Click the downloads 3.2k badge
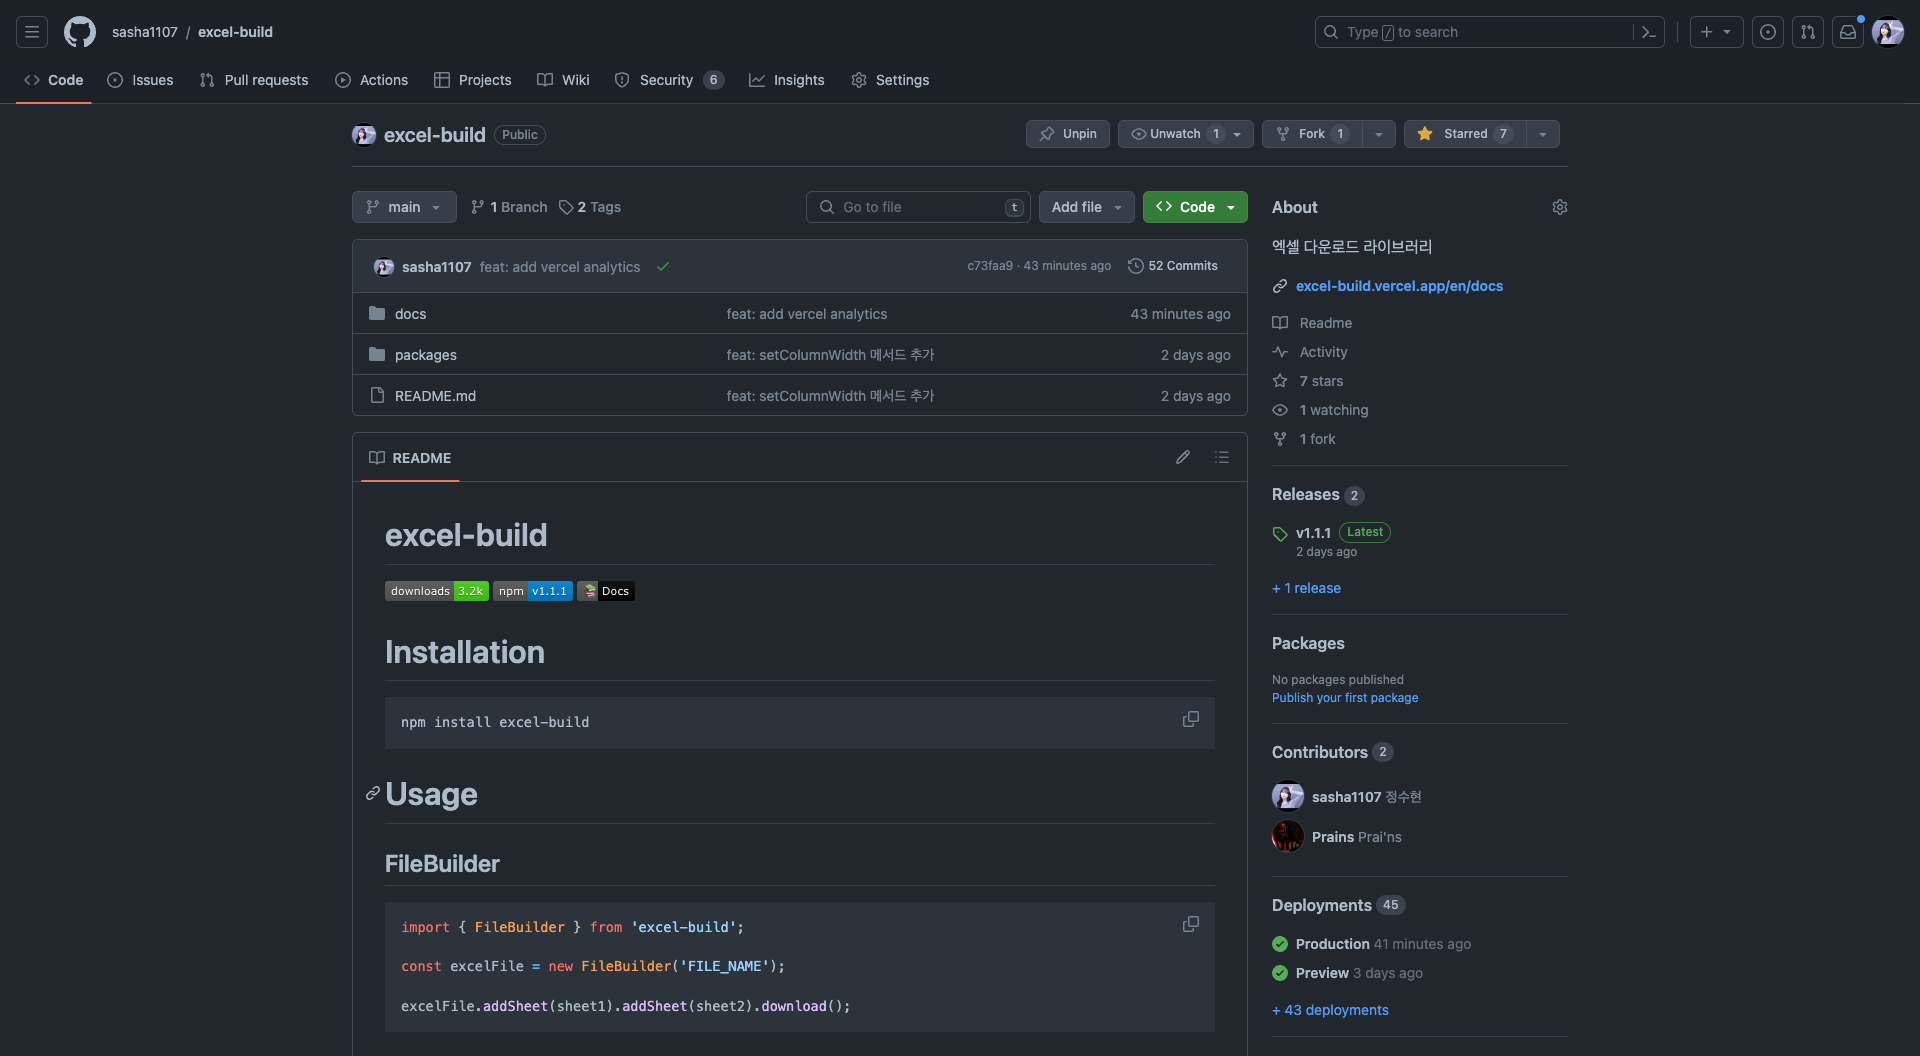 coord(437,591)
